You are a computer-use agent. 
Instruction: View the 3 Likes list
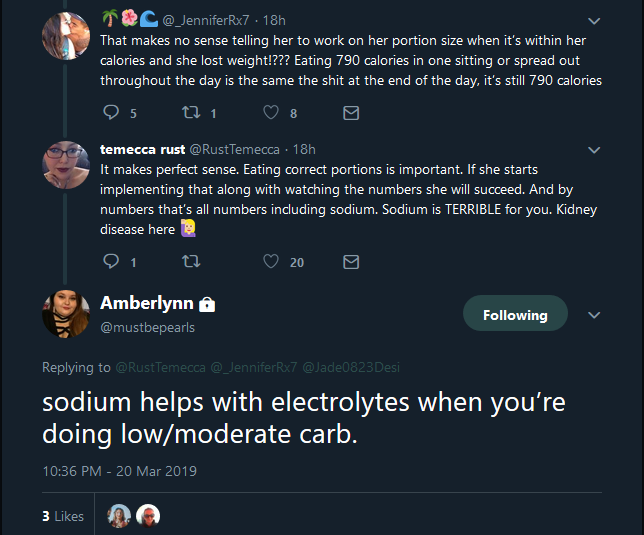(x=63, y=516)
